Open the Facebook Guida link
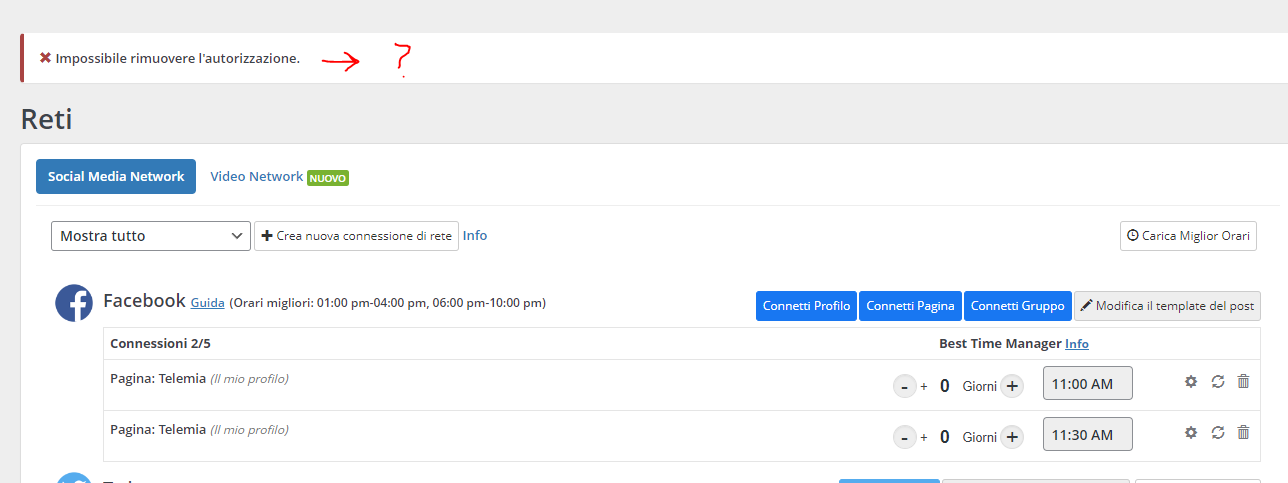 tap(207, 303)
